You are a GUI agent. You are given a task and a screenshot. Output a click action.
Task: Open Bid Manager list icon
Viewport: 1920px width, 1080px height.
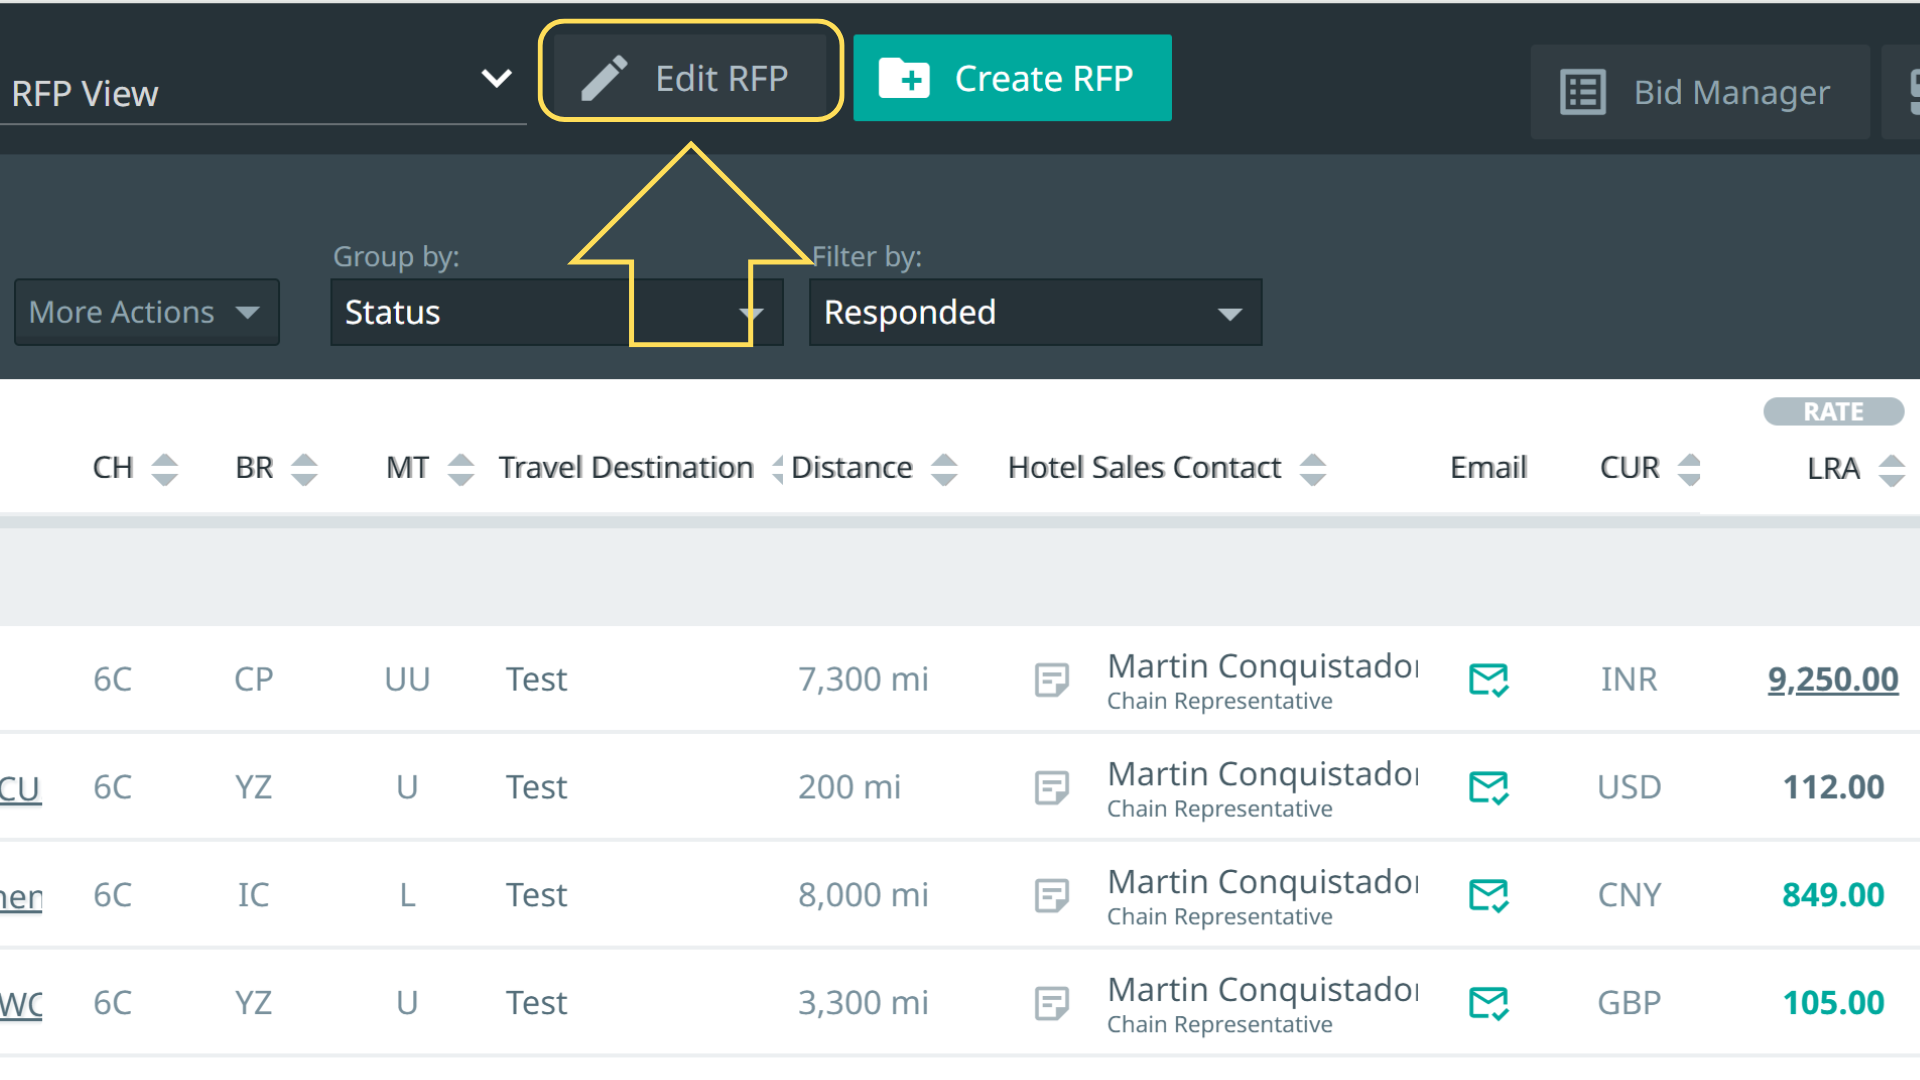pos(1583,92)
